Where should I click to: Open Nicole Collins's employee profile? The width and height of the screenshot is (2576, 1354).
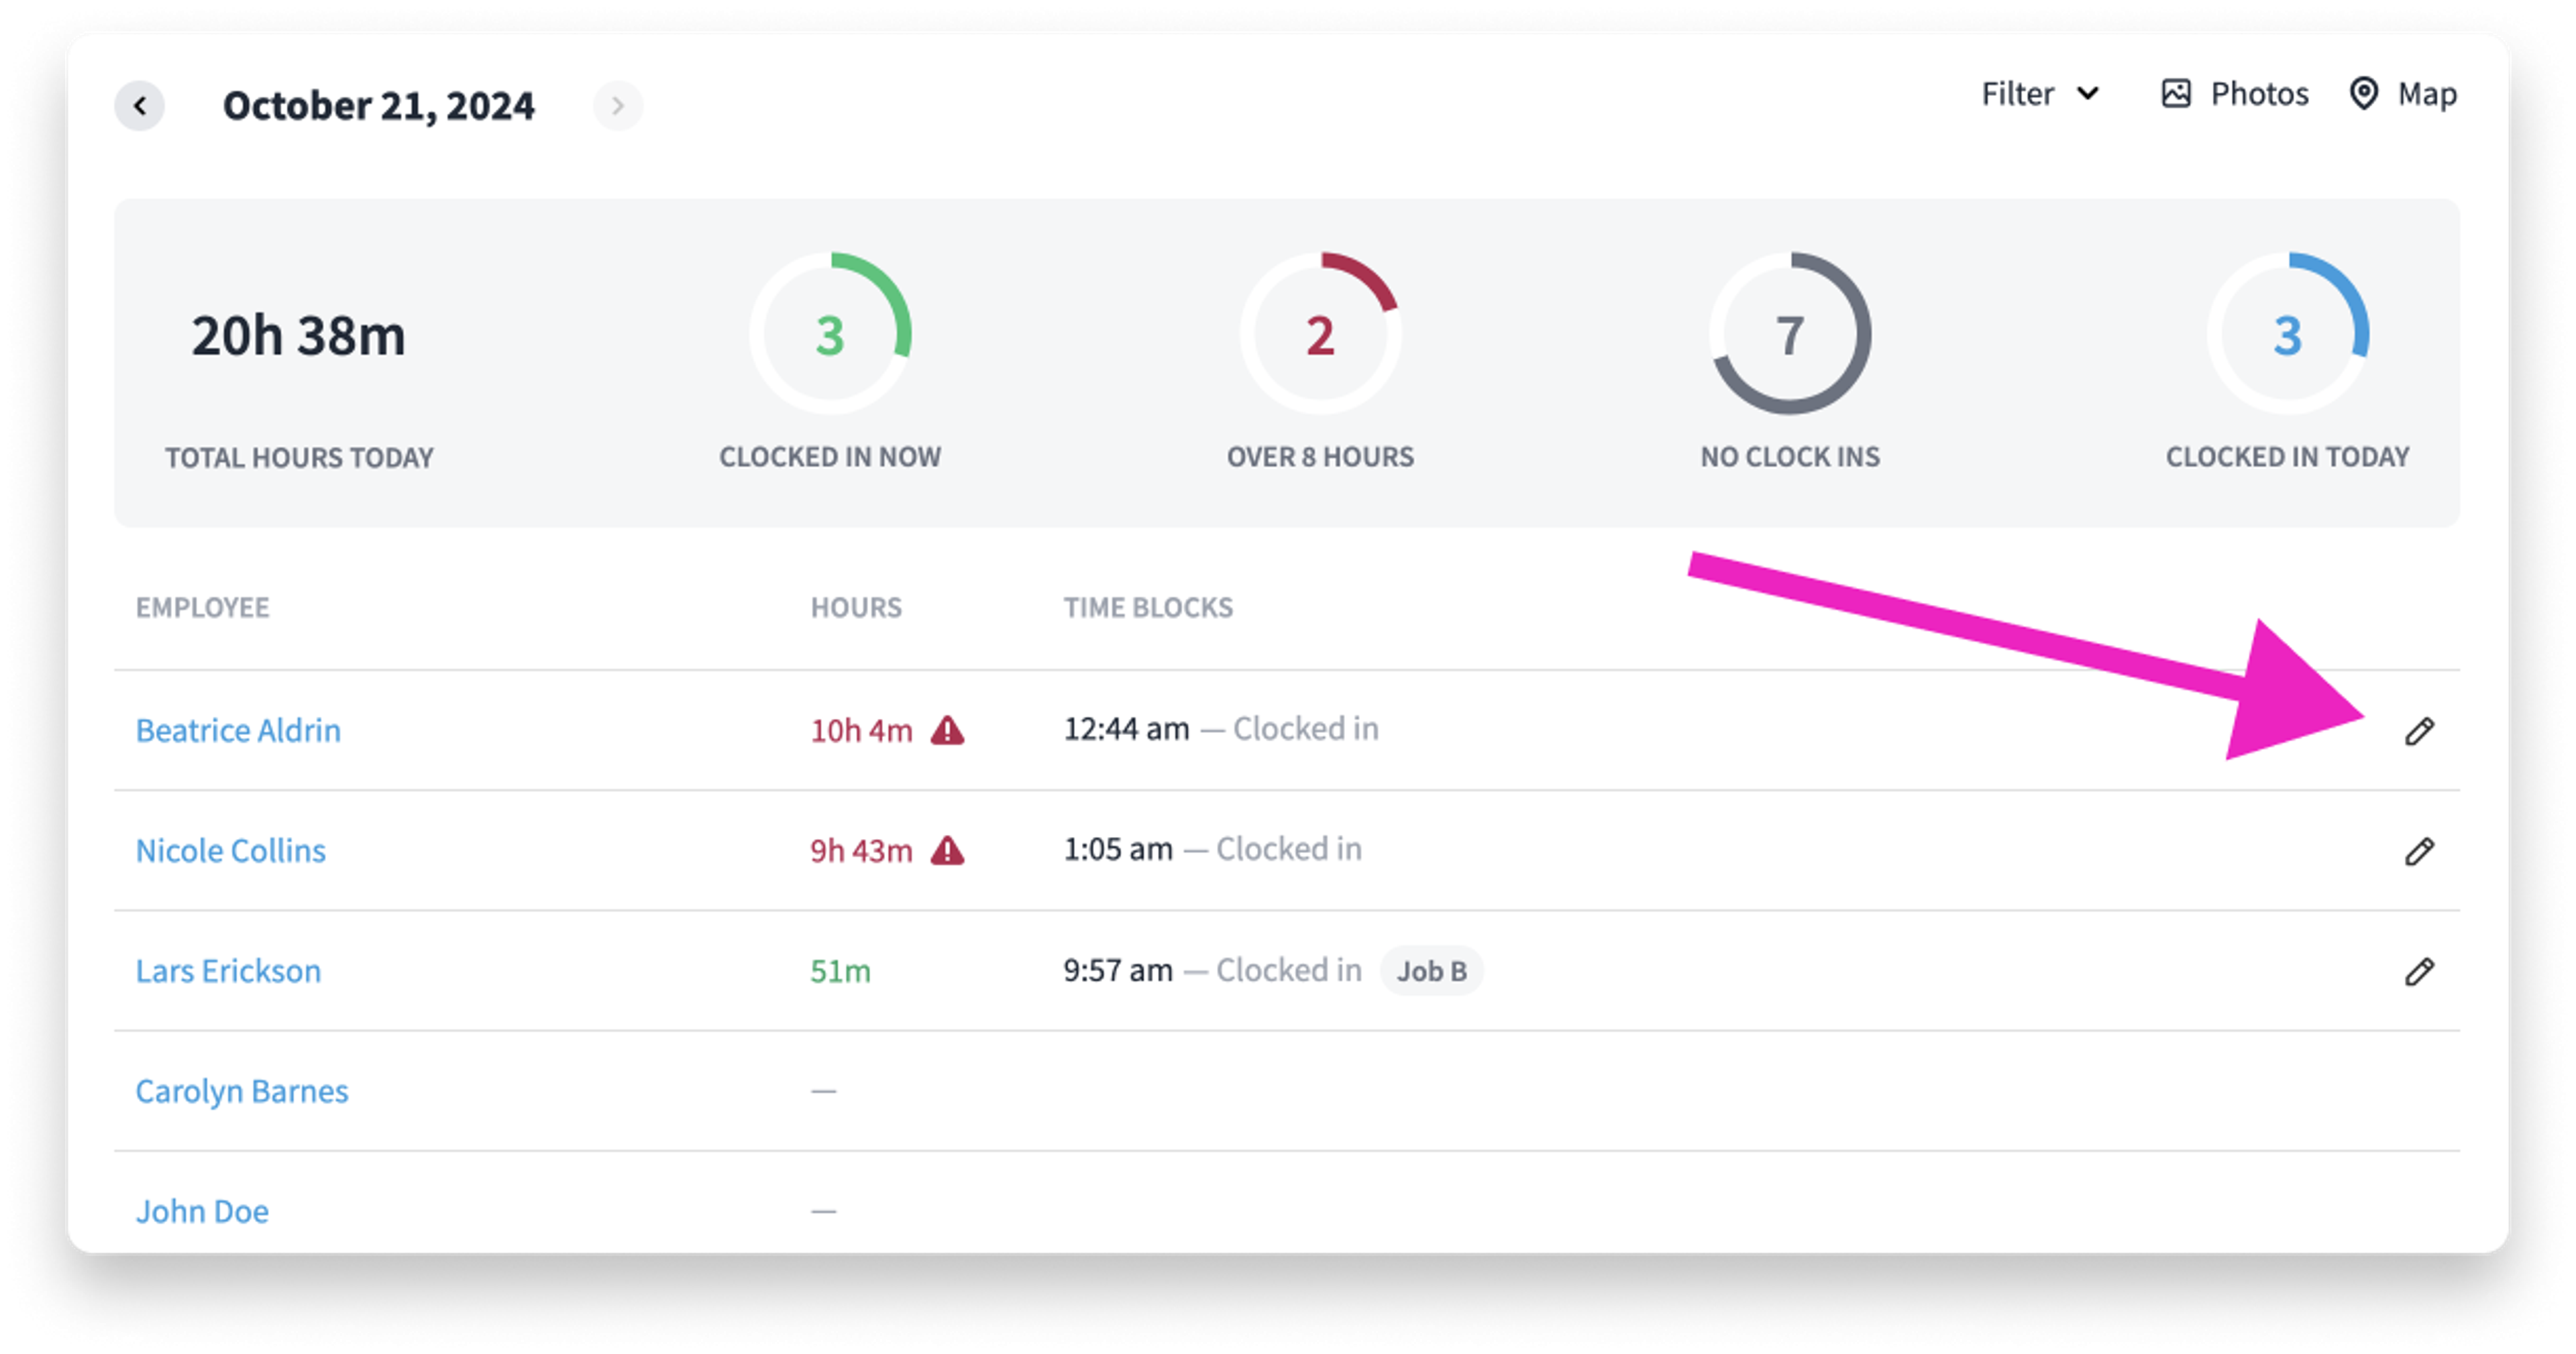230,850
